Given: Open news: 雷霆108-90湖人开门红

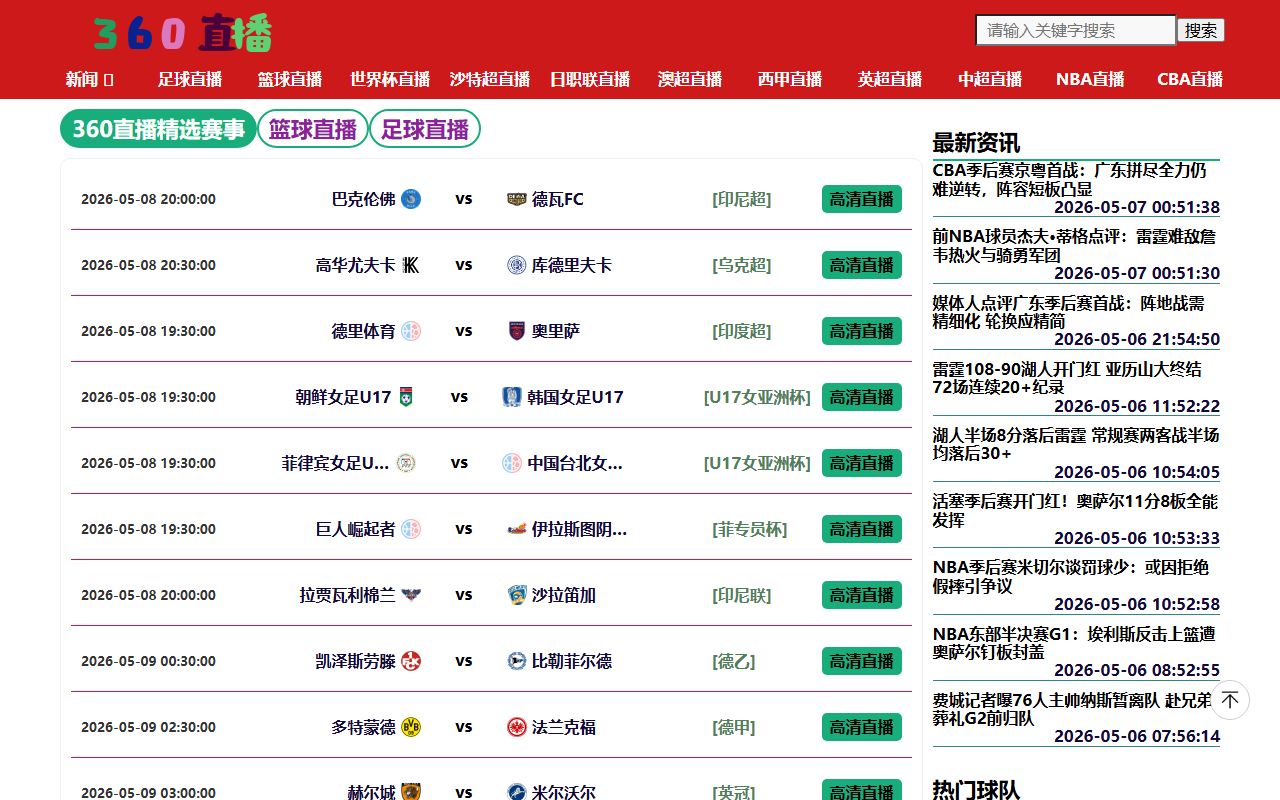Looking at the screenshot, I should [x=1068, y=378].
